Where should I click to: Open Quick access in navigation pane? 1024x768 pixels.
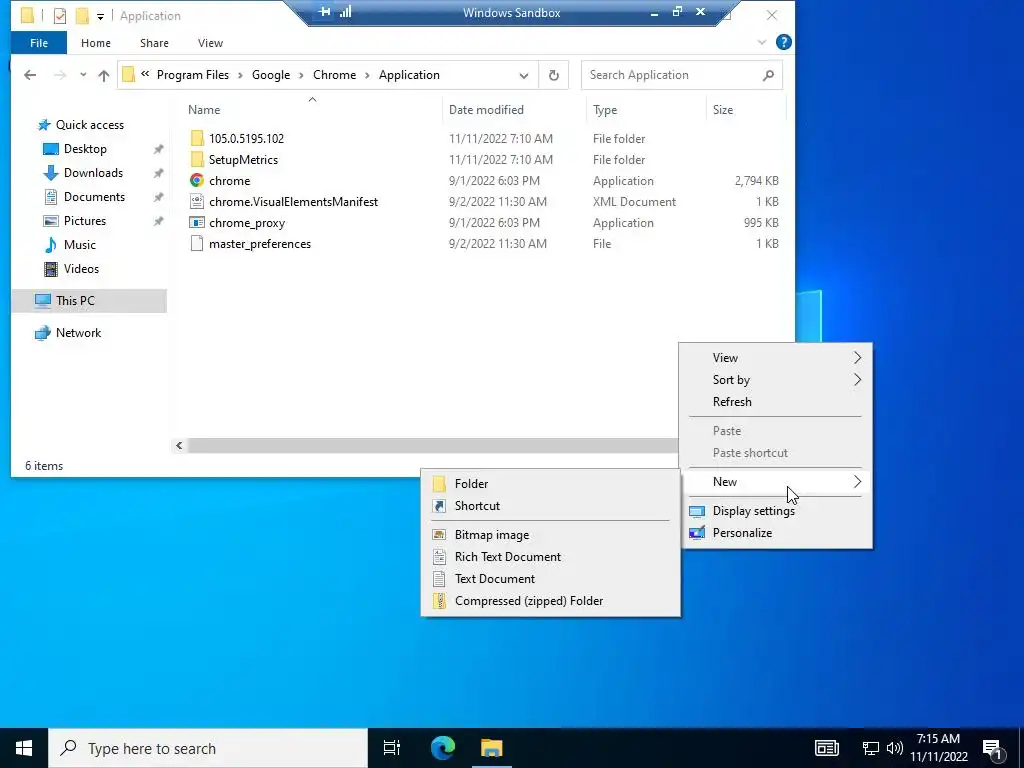[89, 125]
